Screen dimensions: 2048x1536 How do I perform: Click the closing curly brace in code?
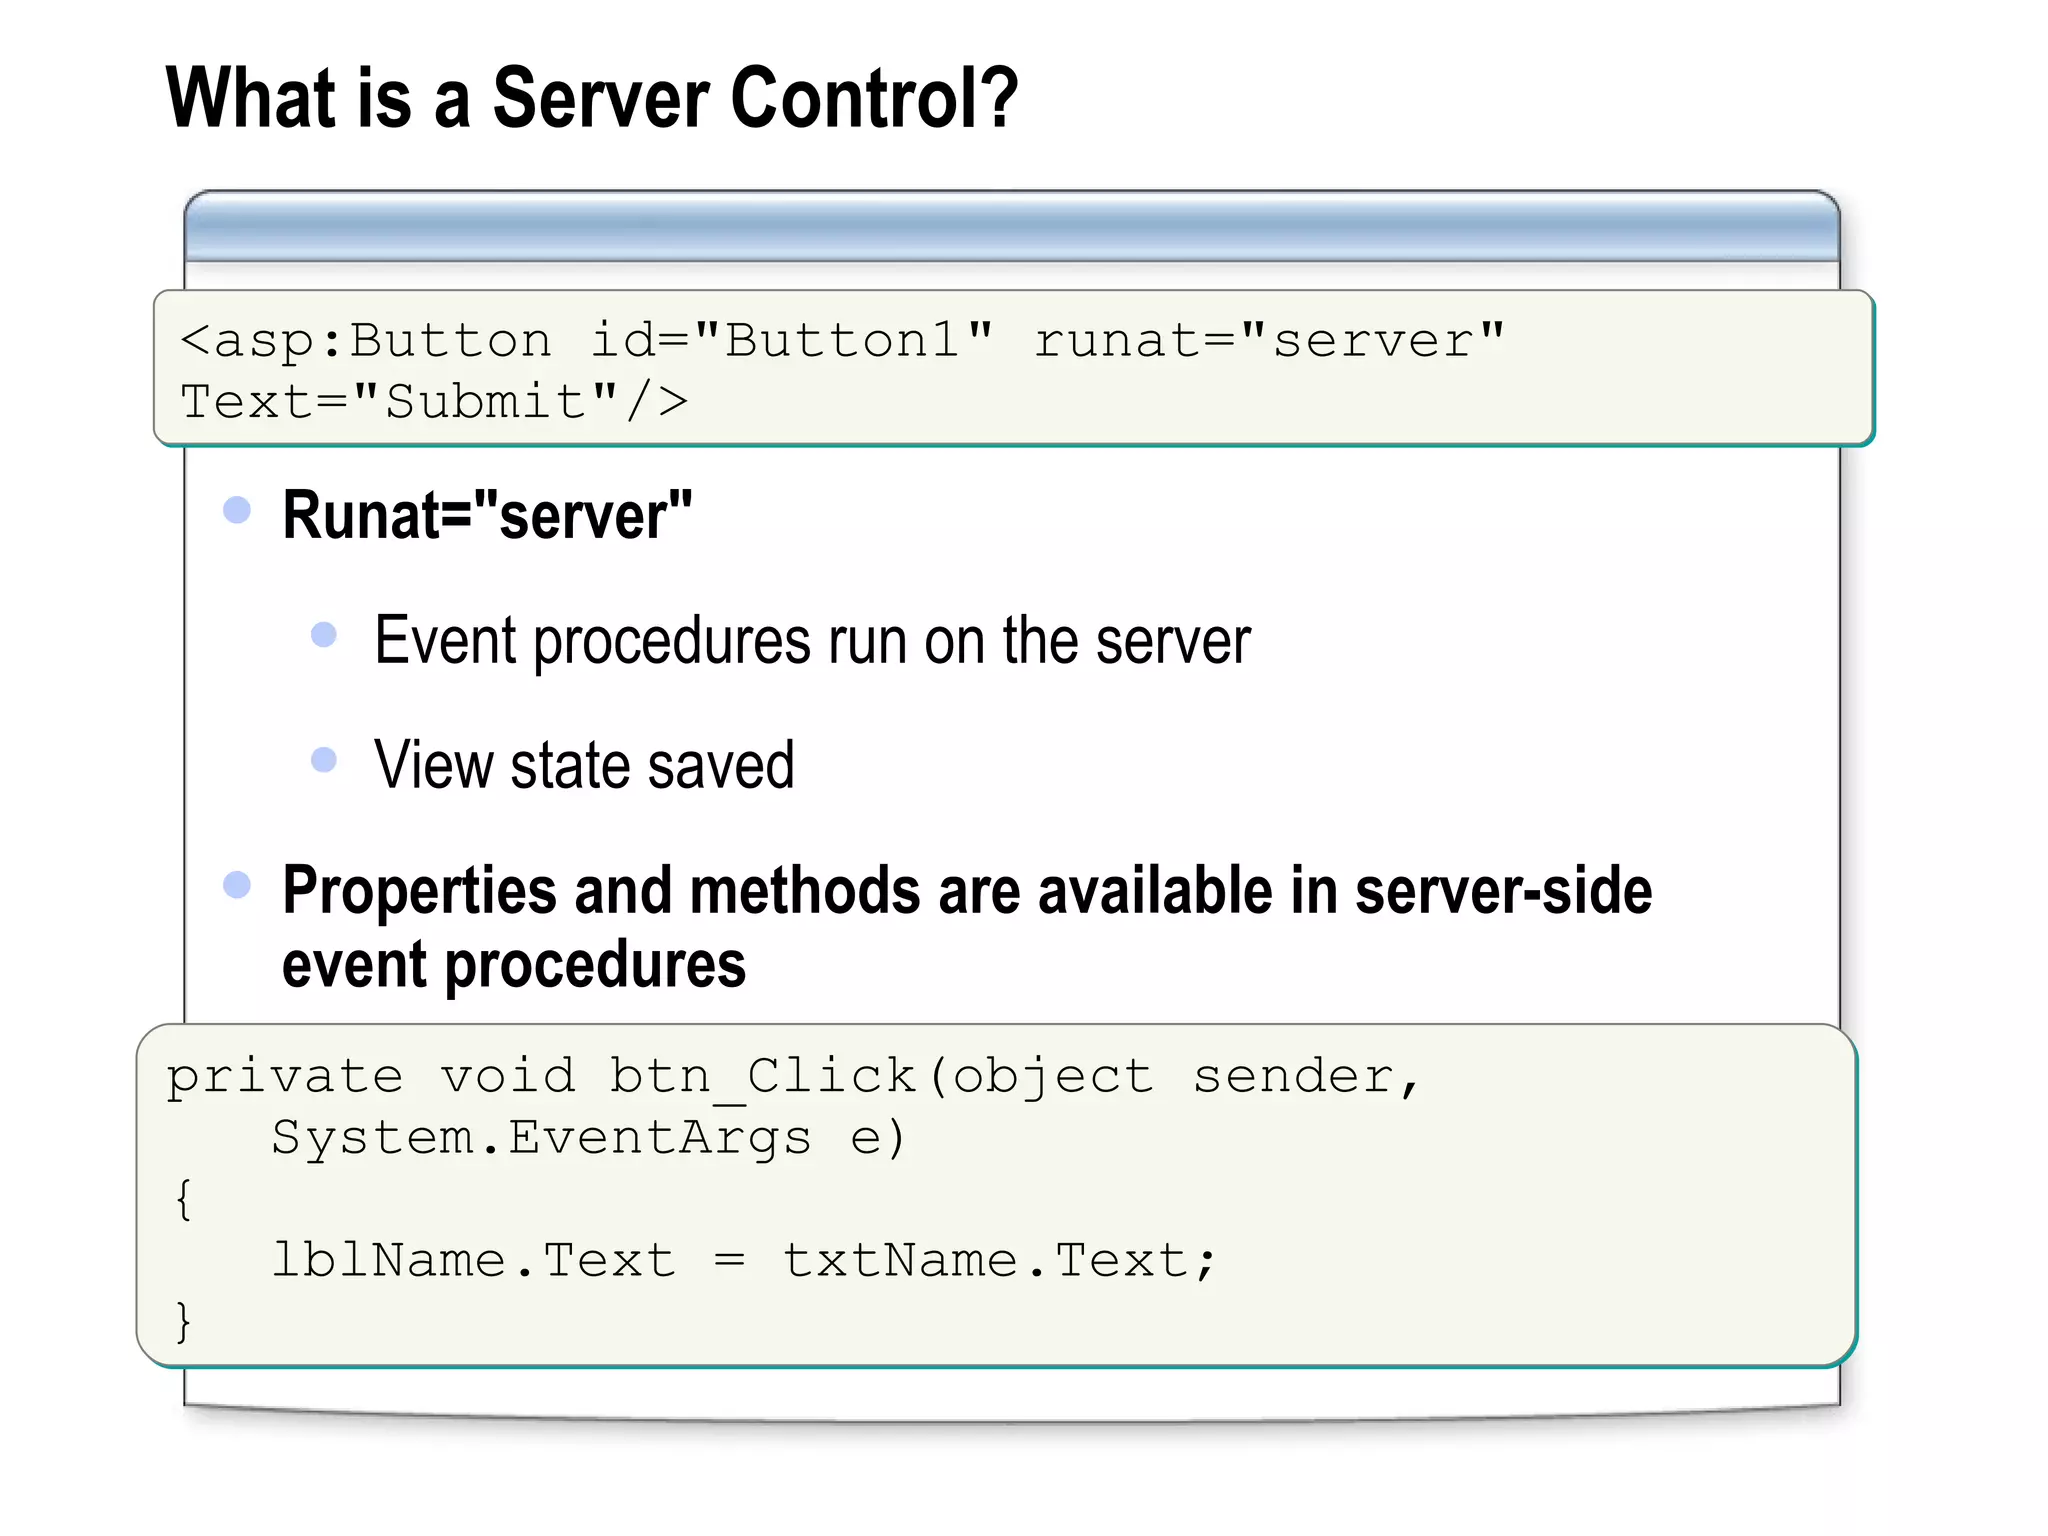click(x=183, y=1321)
